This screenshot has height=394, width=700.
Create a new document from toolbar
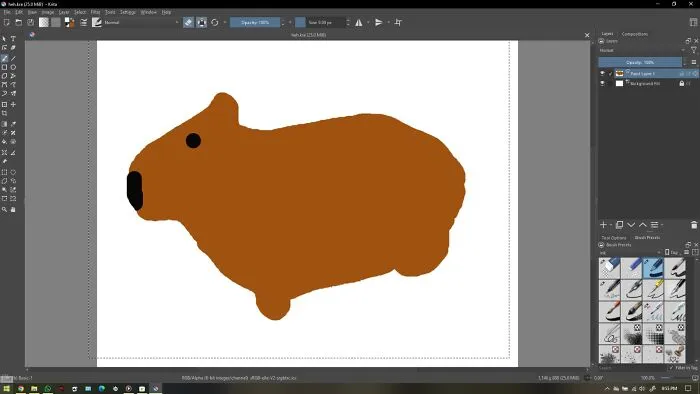[7, 22]
